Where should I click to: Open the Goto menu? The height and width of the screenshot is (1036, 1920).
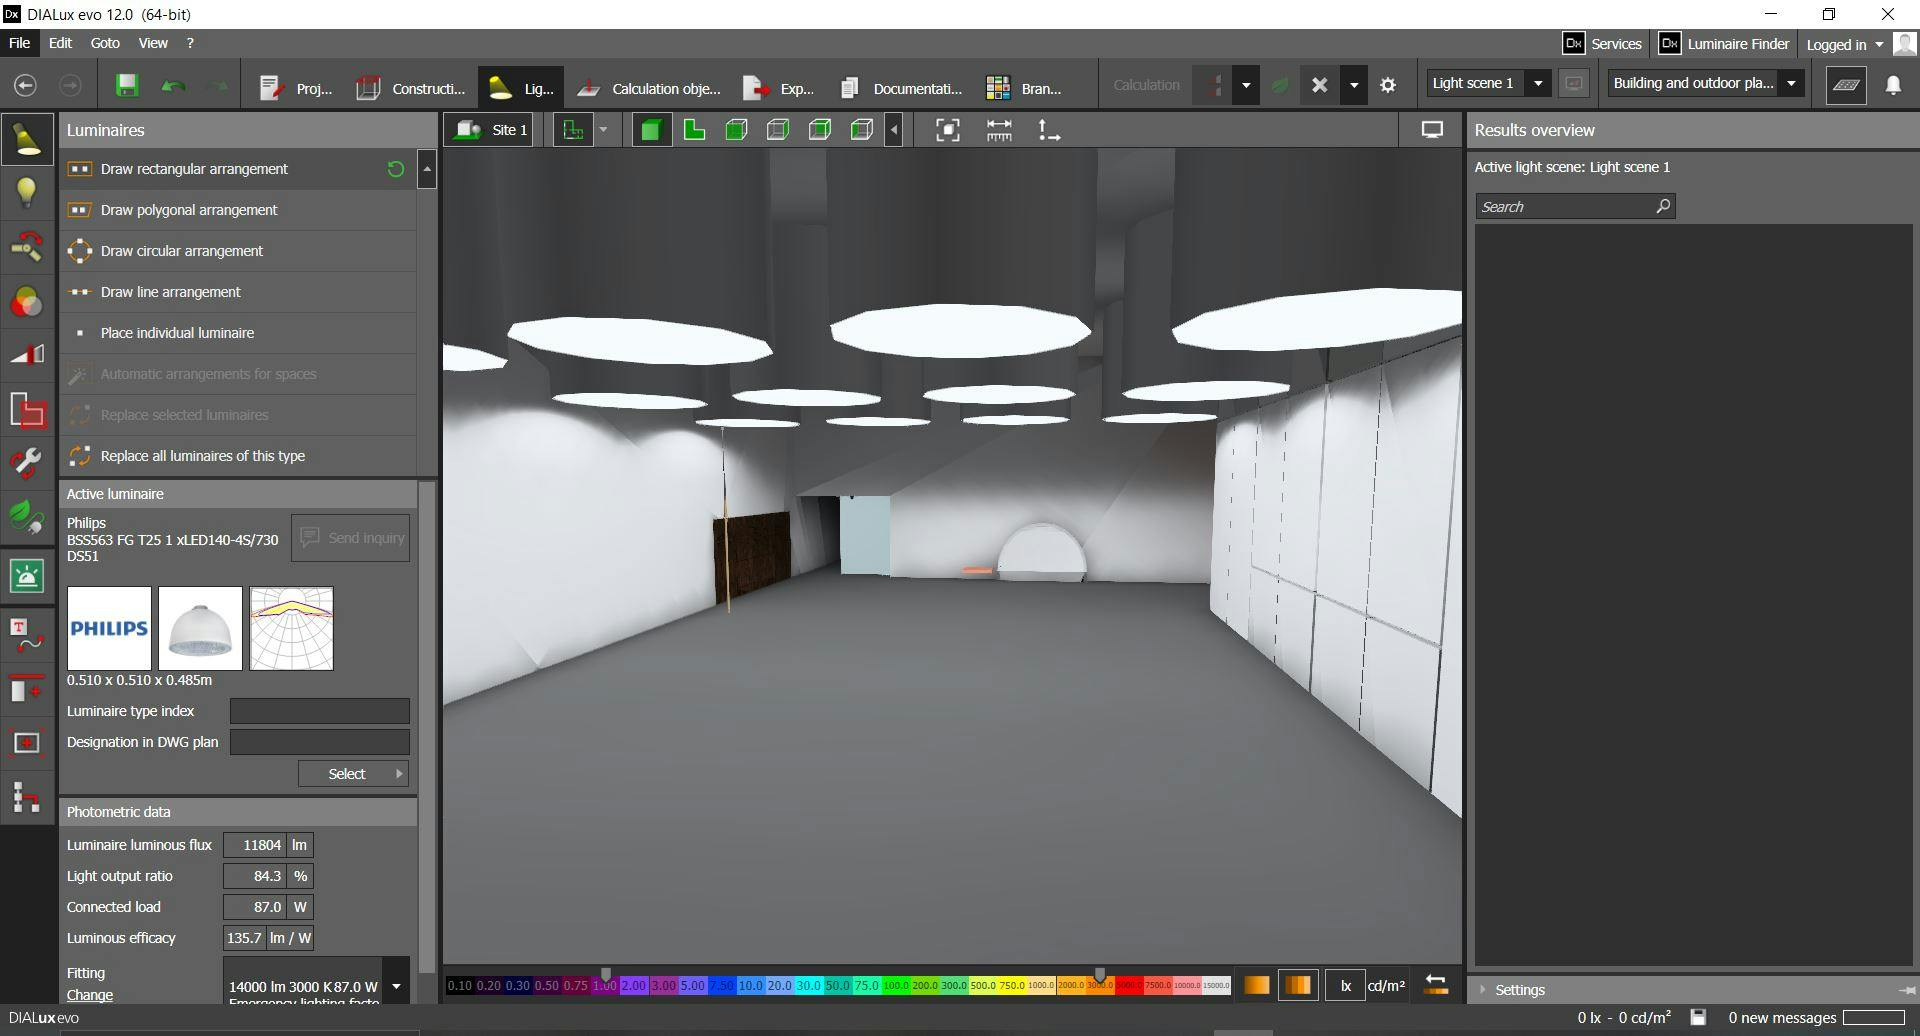(104, 43)
